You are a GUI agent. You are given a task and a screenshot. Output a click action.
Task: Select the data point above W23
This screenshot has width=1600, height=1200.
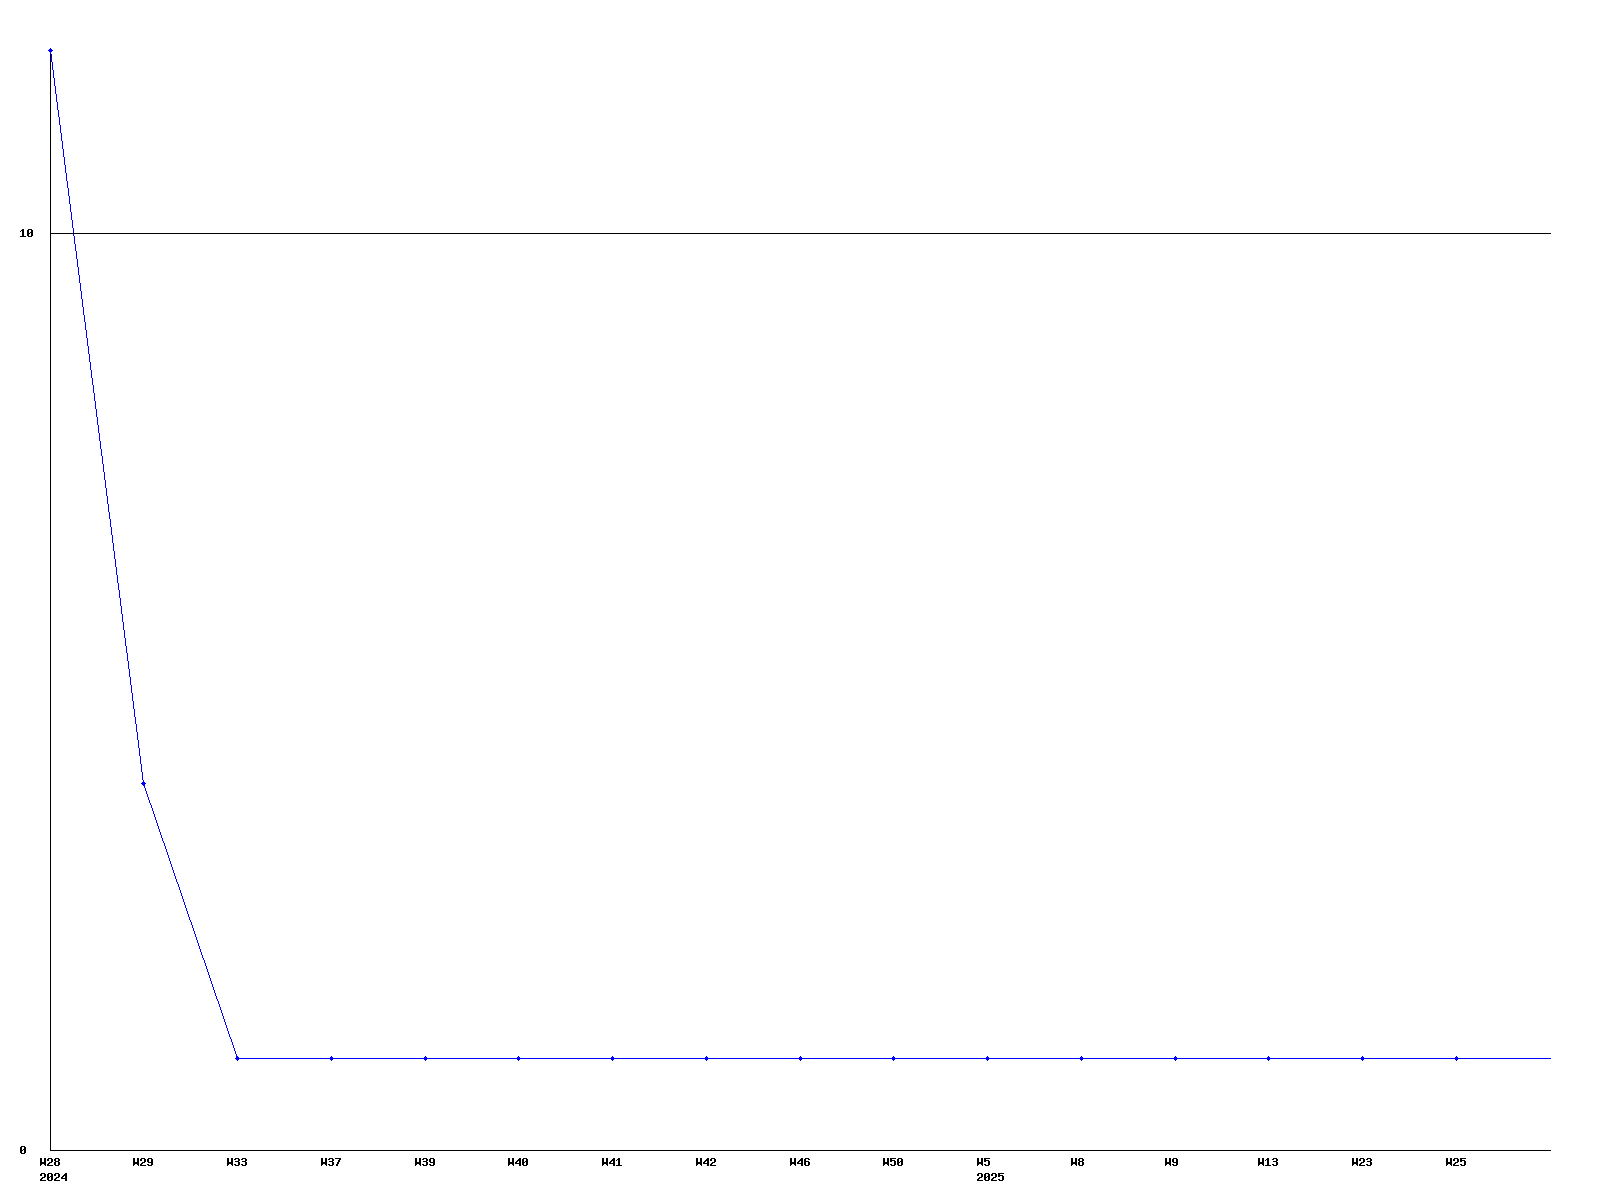(x=1362, y=1058)
